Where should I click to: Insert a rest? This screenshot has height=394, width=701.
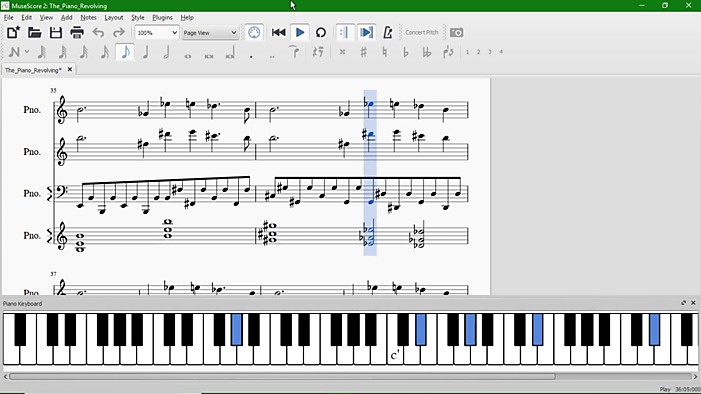point(318,52)
